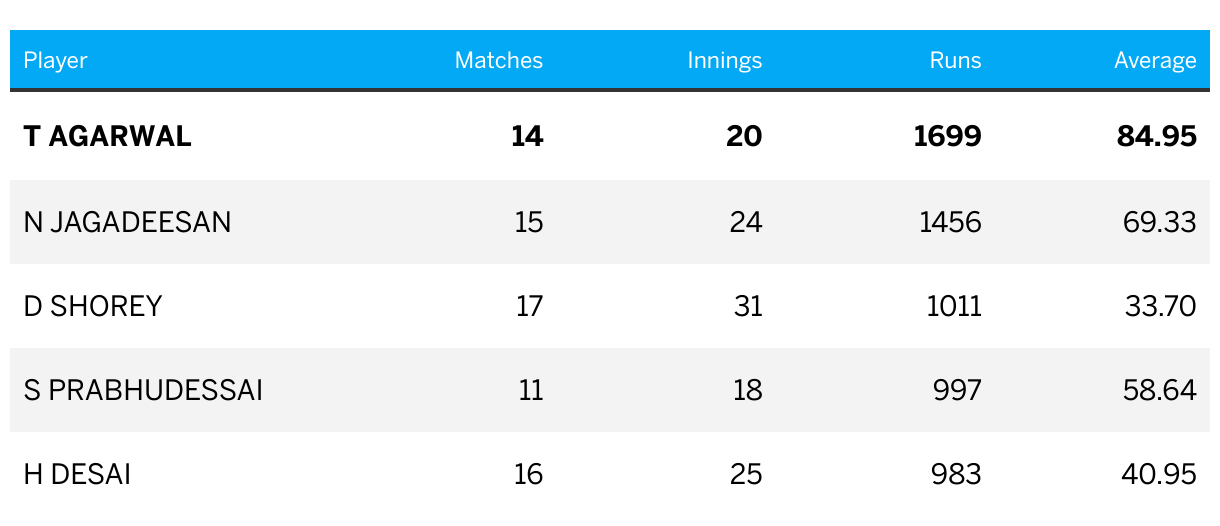The width and height of the screenshot is (1220, 526).
Task: Click the 40.95 average value
Action: click(x=1159, y=473)
